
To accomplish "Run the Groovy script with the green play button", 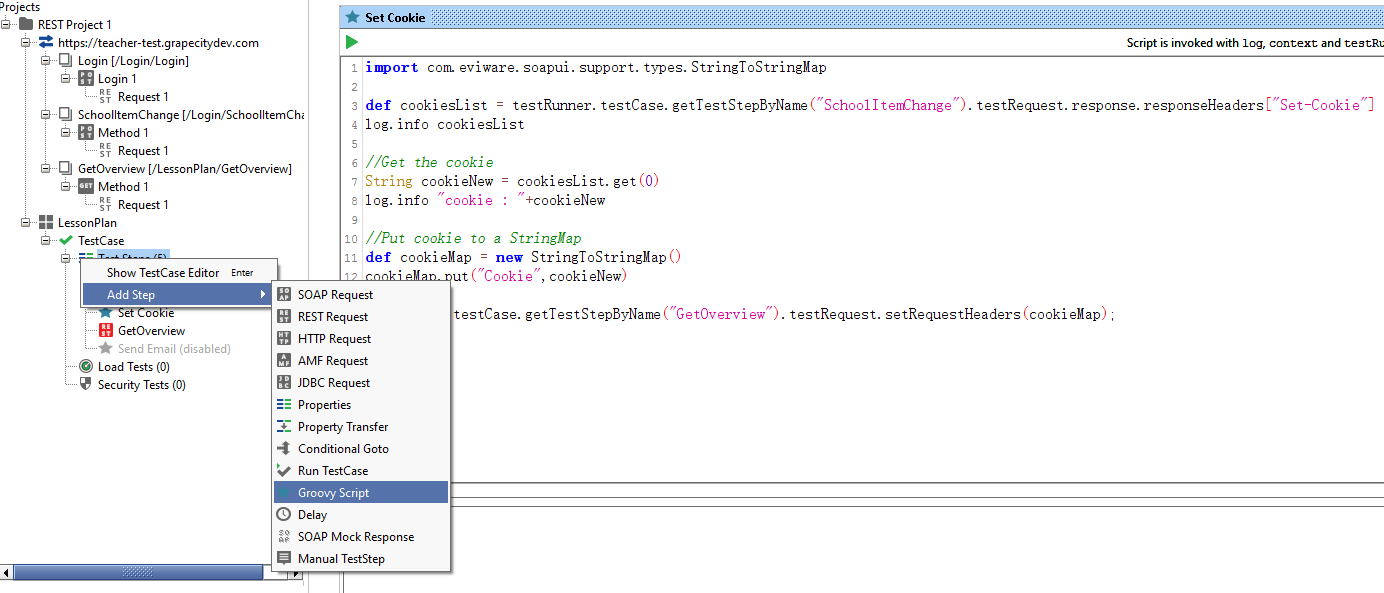I will point(352,42).
